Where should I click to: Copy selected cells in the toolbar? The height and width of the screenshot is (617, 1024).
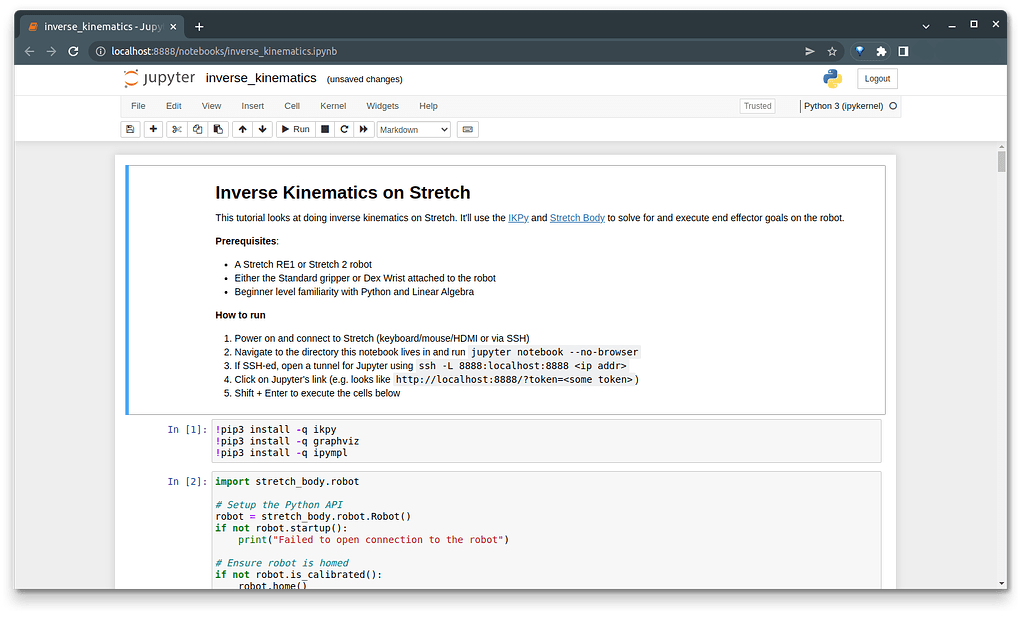197,129
